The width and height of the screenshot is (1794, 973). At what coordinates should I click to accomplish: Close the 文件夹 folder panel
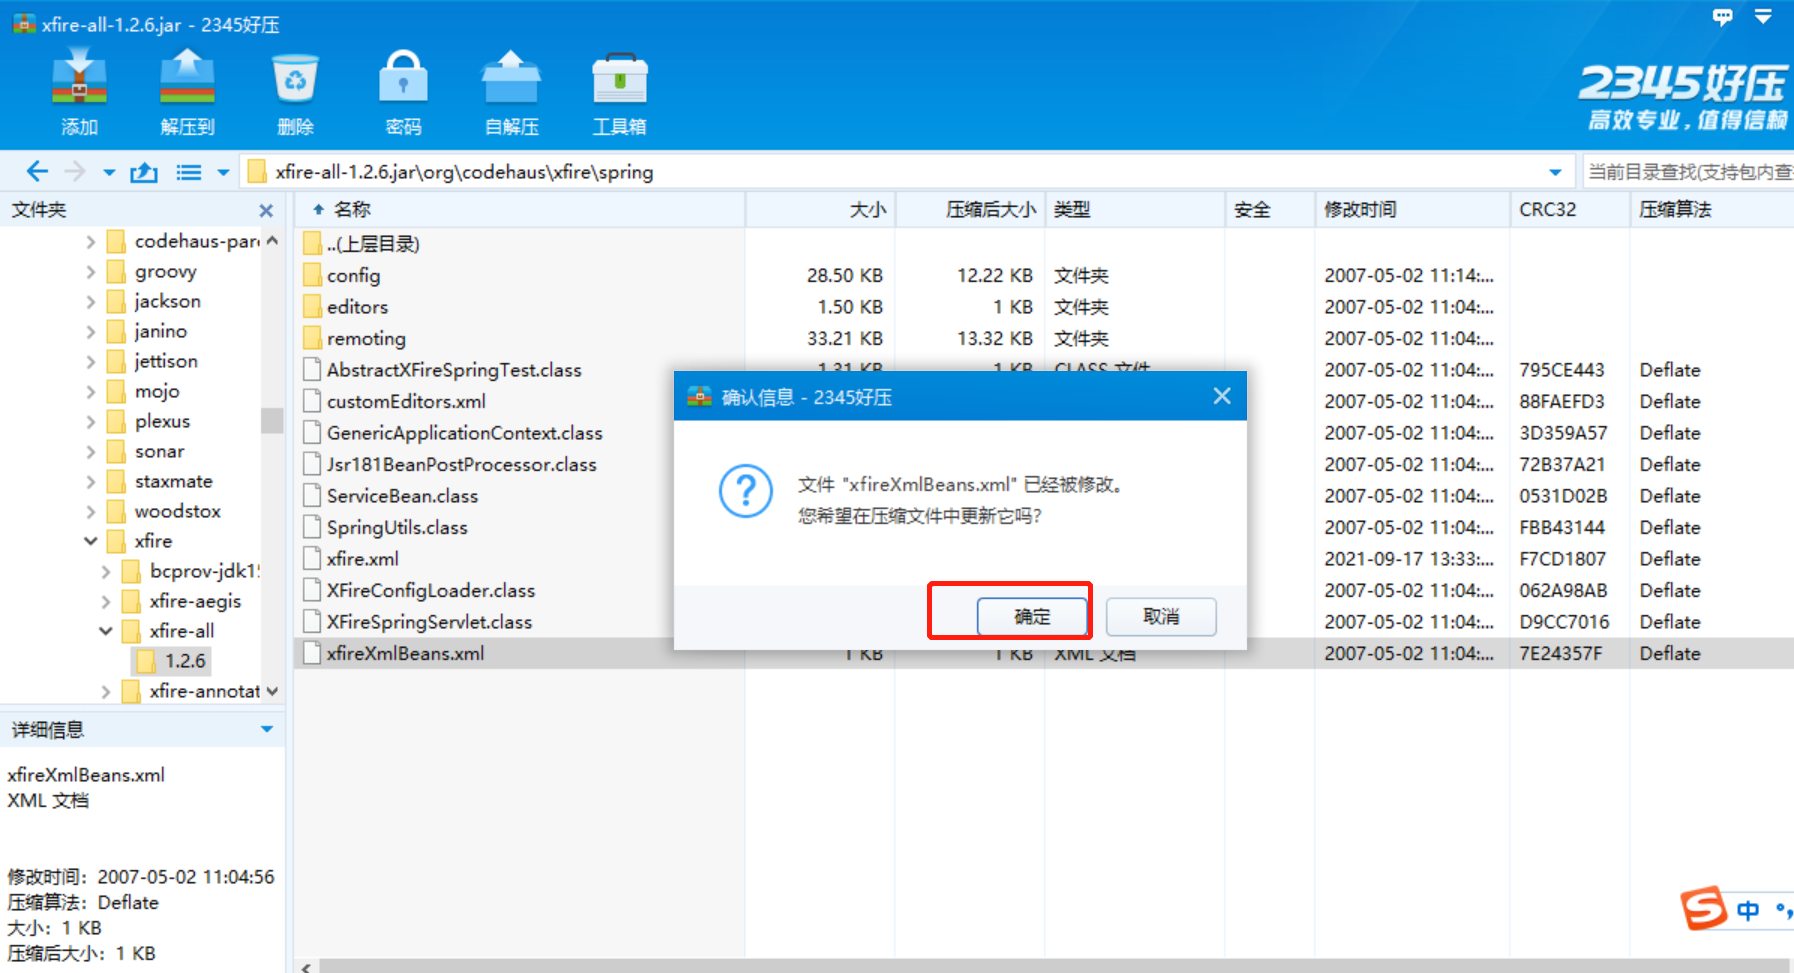[x=266, y=210]
